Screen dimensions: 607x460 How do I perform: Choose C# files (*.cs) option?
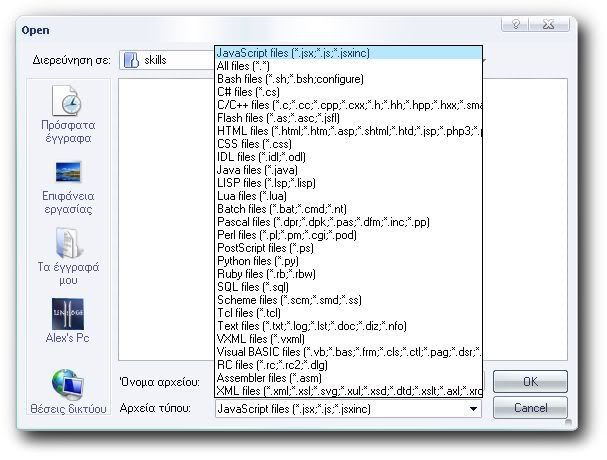(x=348, y=92)
